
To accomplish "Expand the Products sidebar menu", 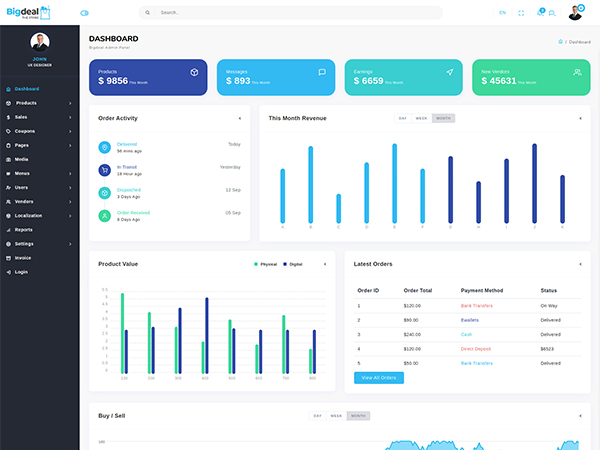I will point(38,103).
